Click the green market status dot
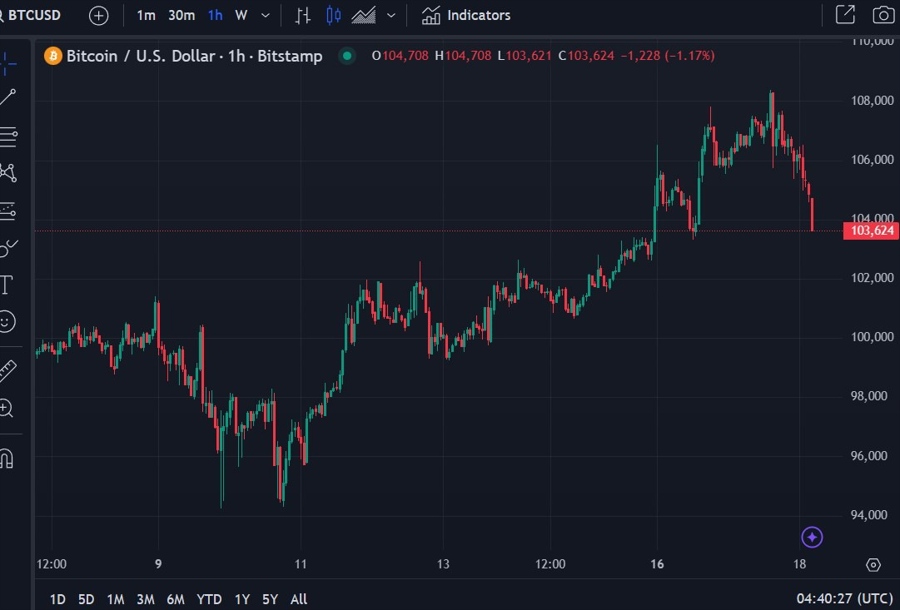 coord(347,56)
